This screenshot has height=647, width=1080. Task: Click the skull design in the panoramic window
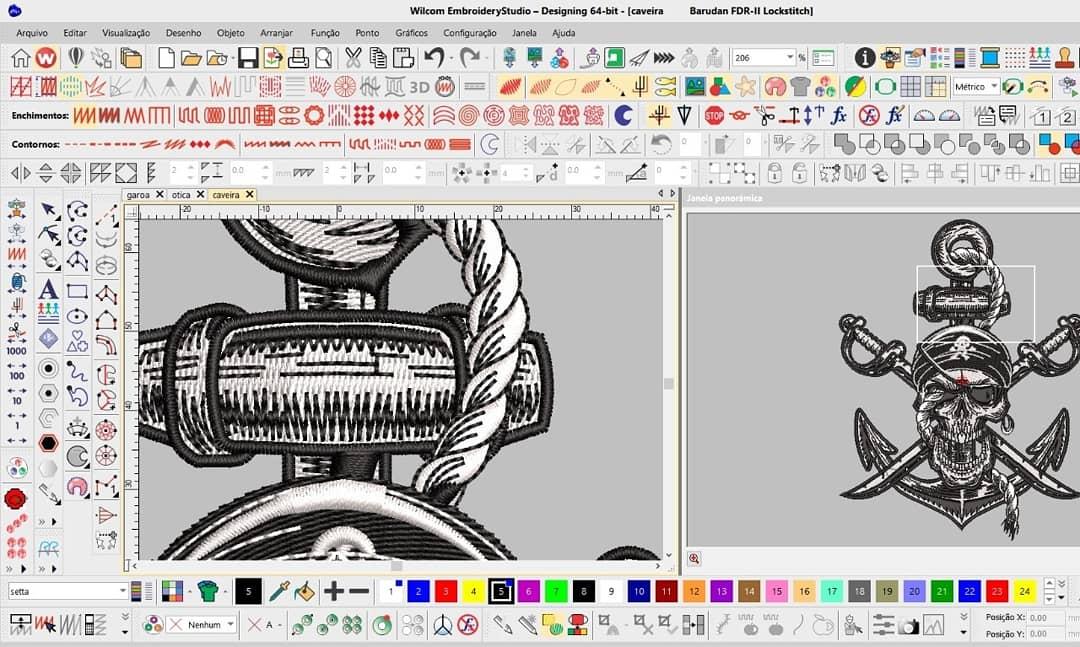coord(962,378)
